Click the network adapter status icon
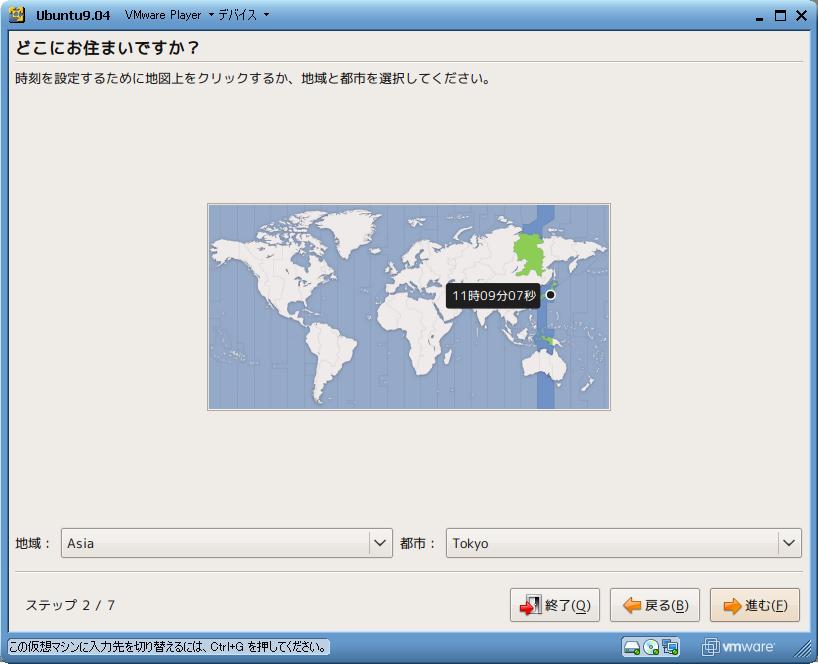 point(670,647)
